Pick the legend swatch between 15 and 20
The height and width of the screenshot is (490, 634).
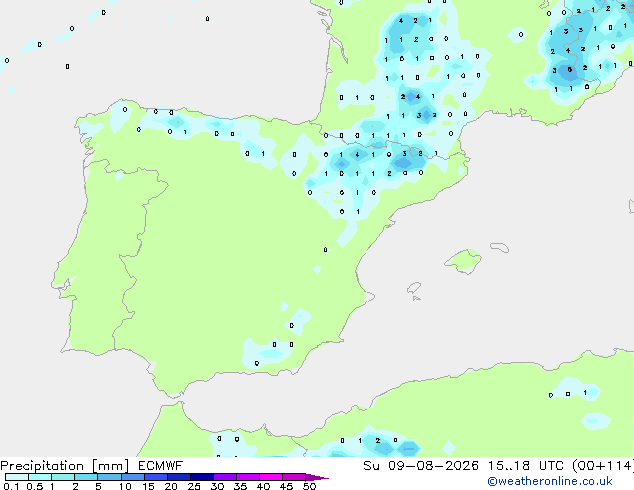pos(155,477)
